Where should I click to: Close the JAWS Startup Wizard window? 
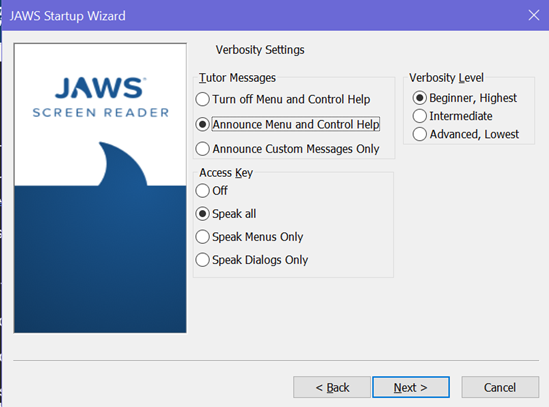click(x=534, y=15)
